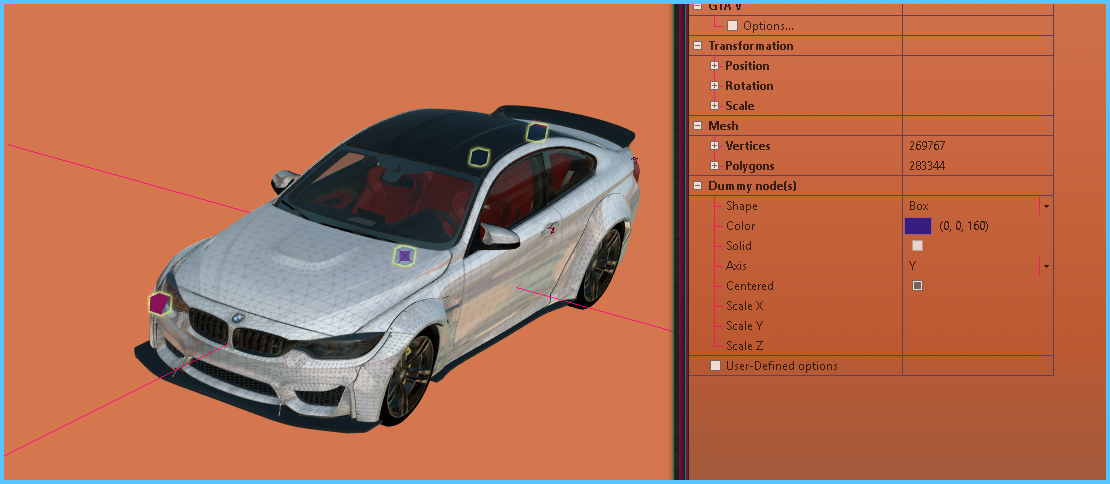Click the Scale X value field

tap(977, 306)
